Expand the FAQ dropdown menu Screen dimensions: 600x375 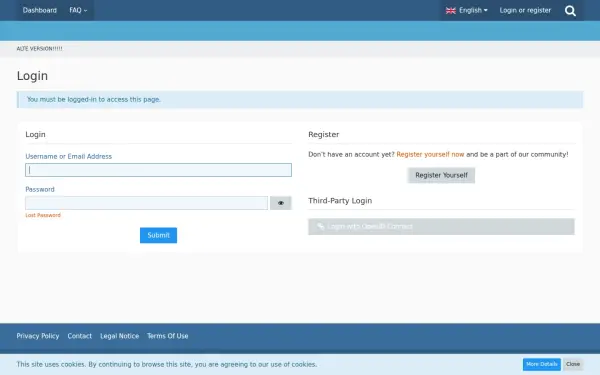coord(78,10)
